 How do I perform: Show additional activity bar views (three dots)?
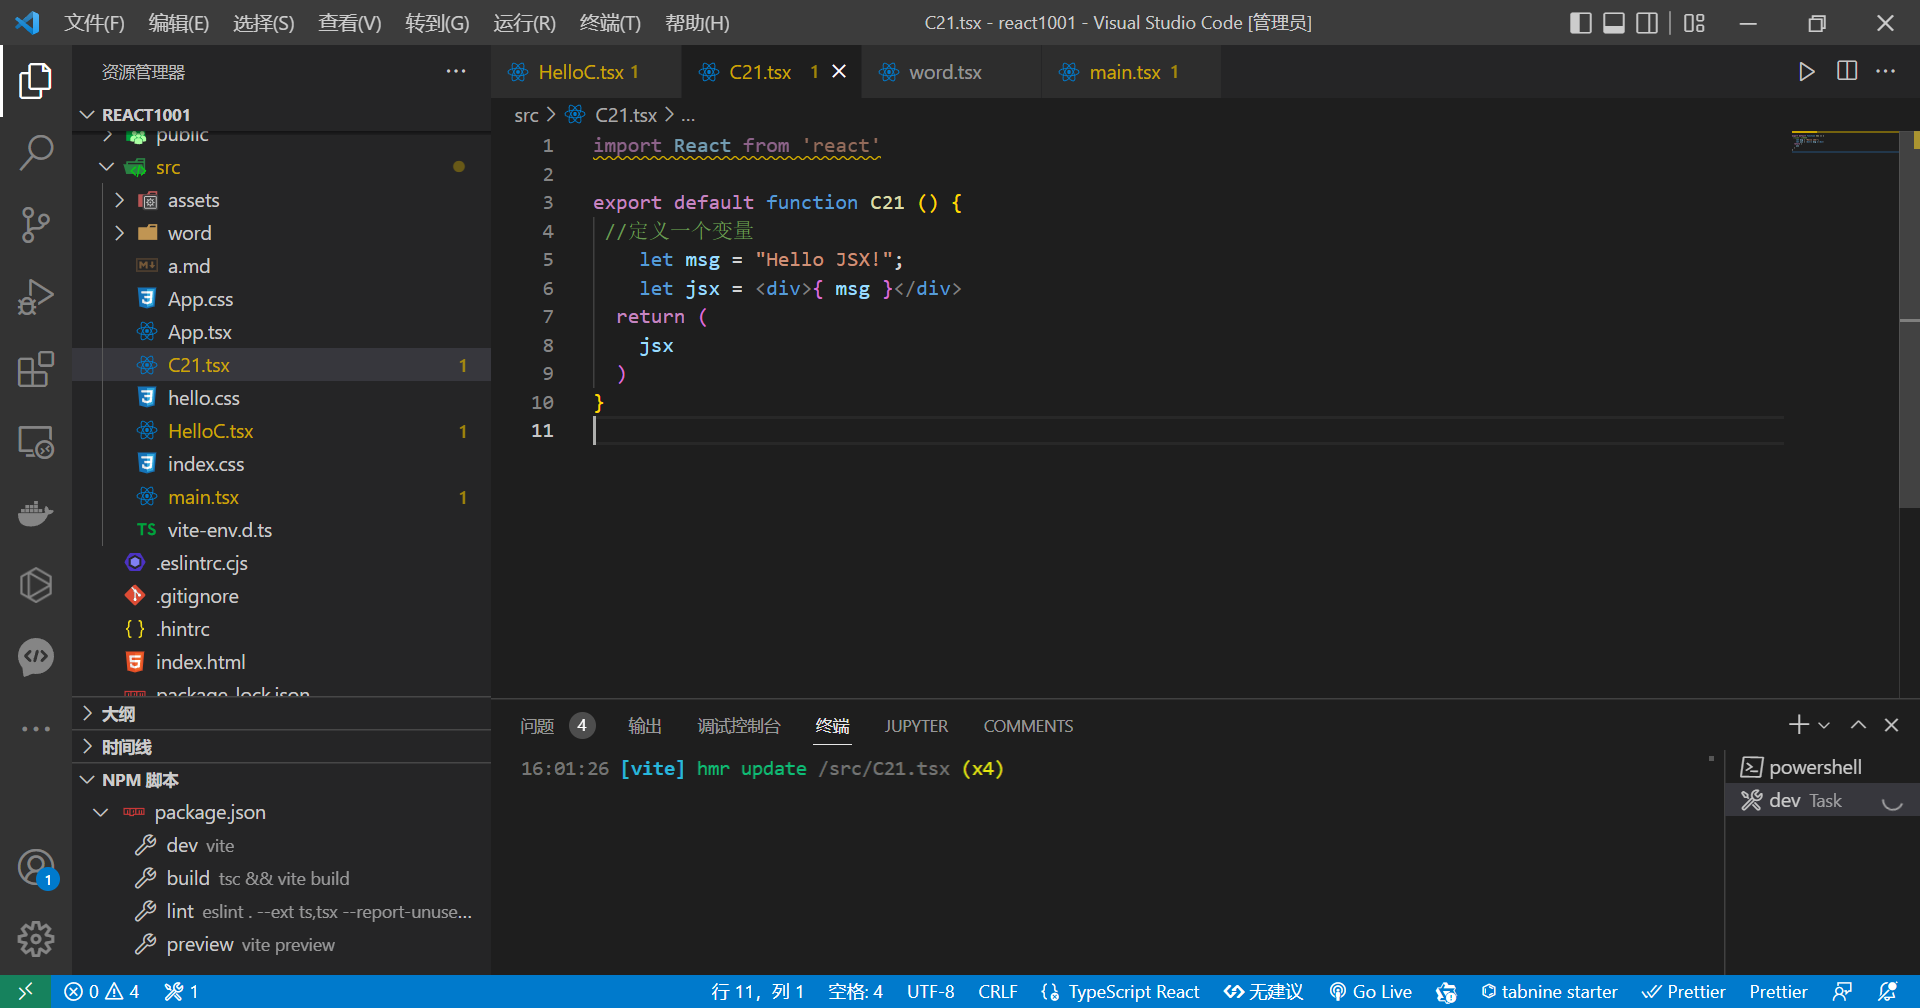[36, 729]
